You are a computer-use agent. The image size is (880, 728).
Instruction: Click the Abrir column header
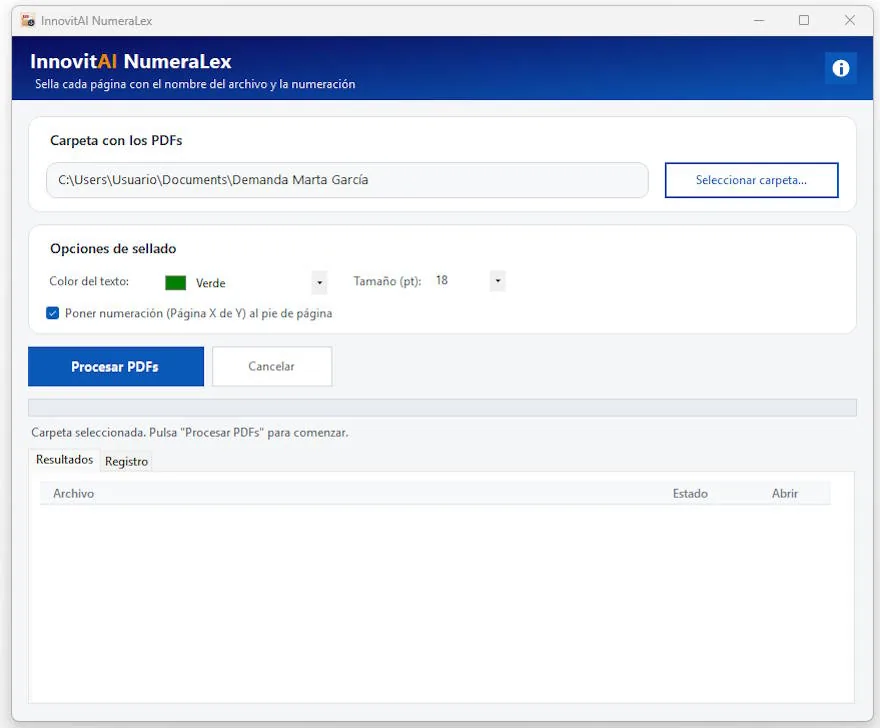[x=785, y=494]
